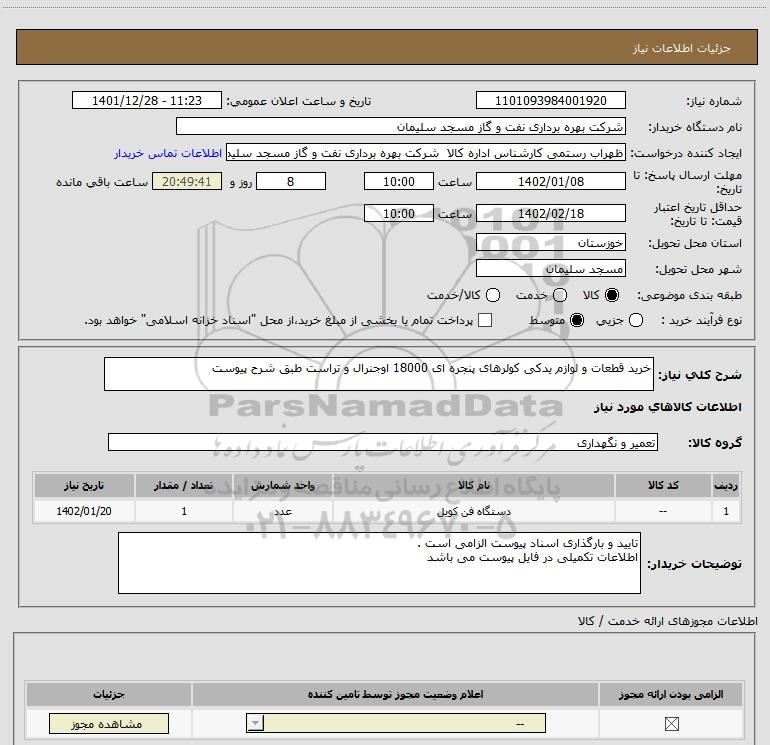This screenshot has width=770, height=745.
Task: Click the remaining days field showing 8
Action: (x=291, y=181)
